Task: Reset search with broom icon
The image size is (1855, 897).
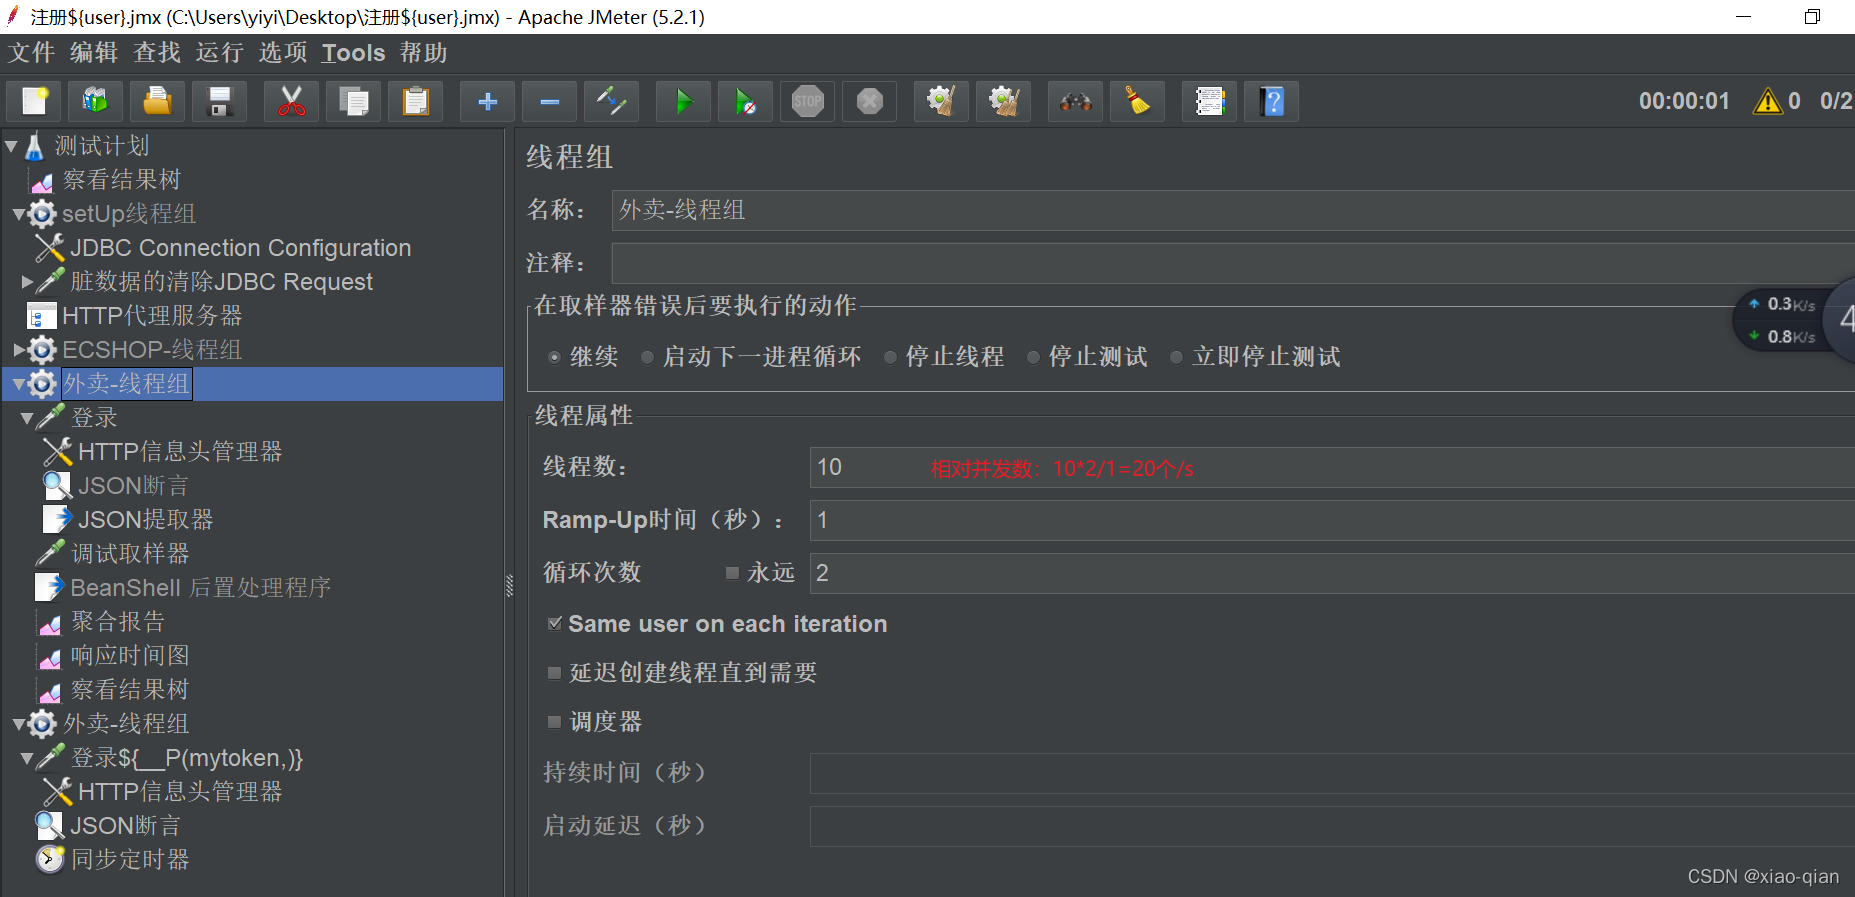Action: click(1137, 101)
